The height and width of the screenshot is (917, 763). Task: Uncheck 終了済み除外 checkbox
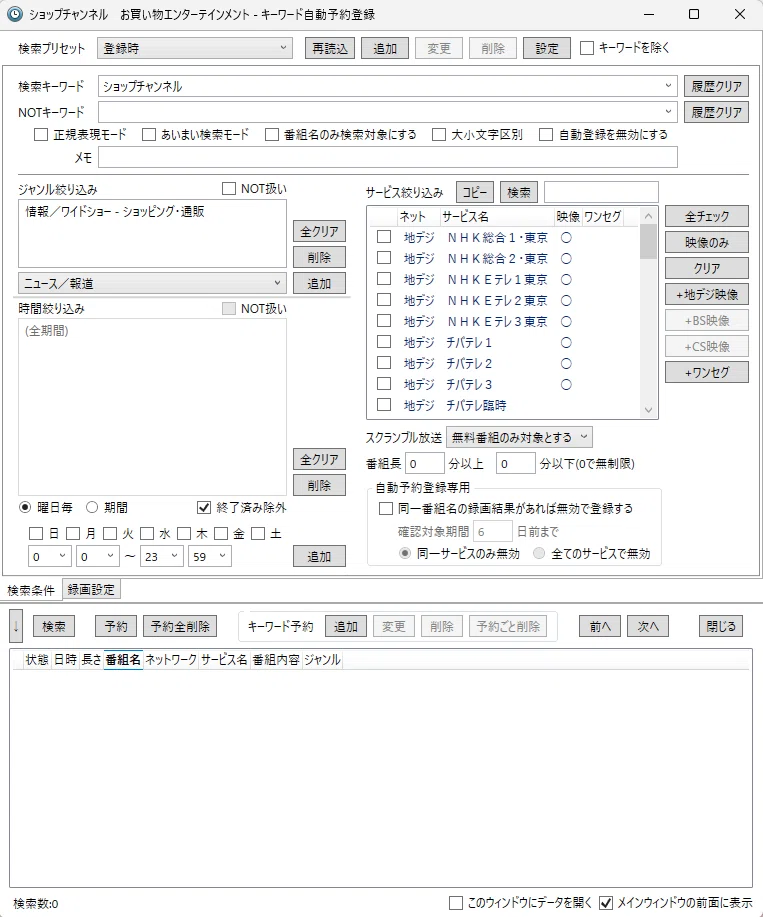[203, 507]
